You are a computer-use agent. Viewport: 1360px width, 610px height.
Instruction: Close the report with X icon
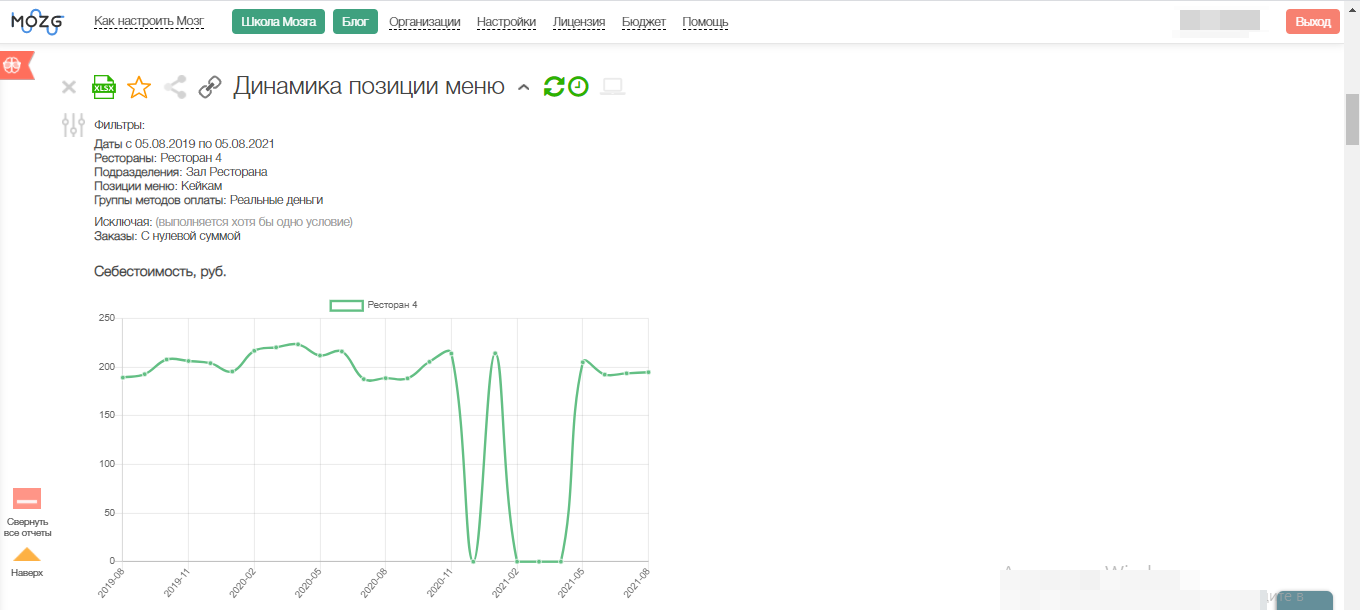69,87
